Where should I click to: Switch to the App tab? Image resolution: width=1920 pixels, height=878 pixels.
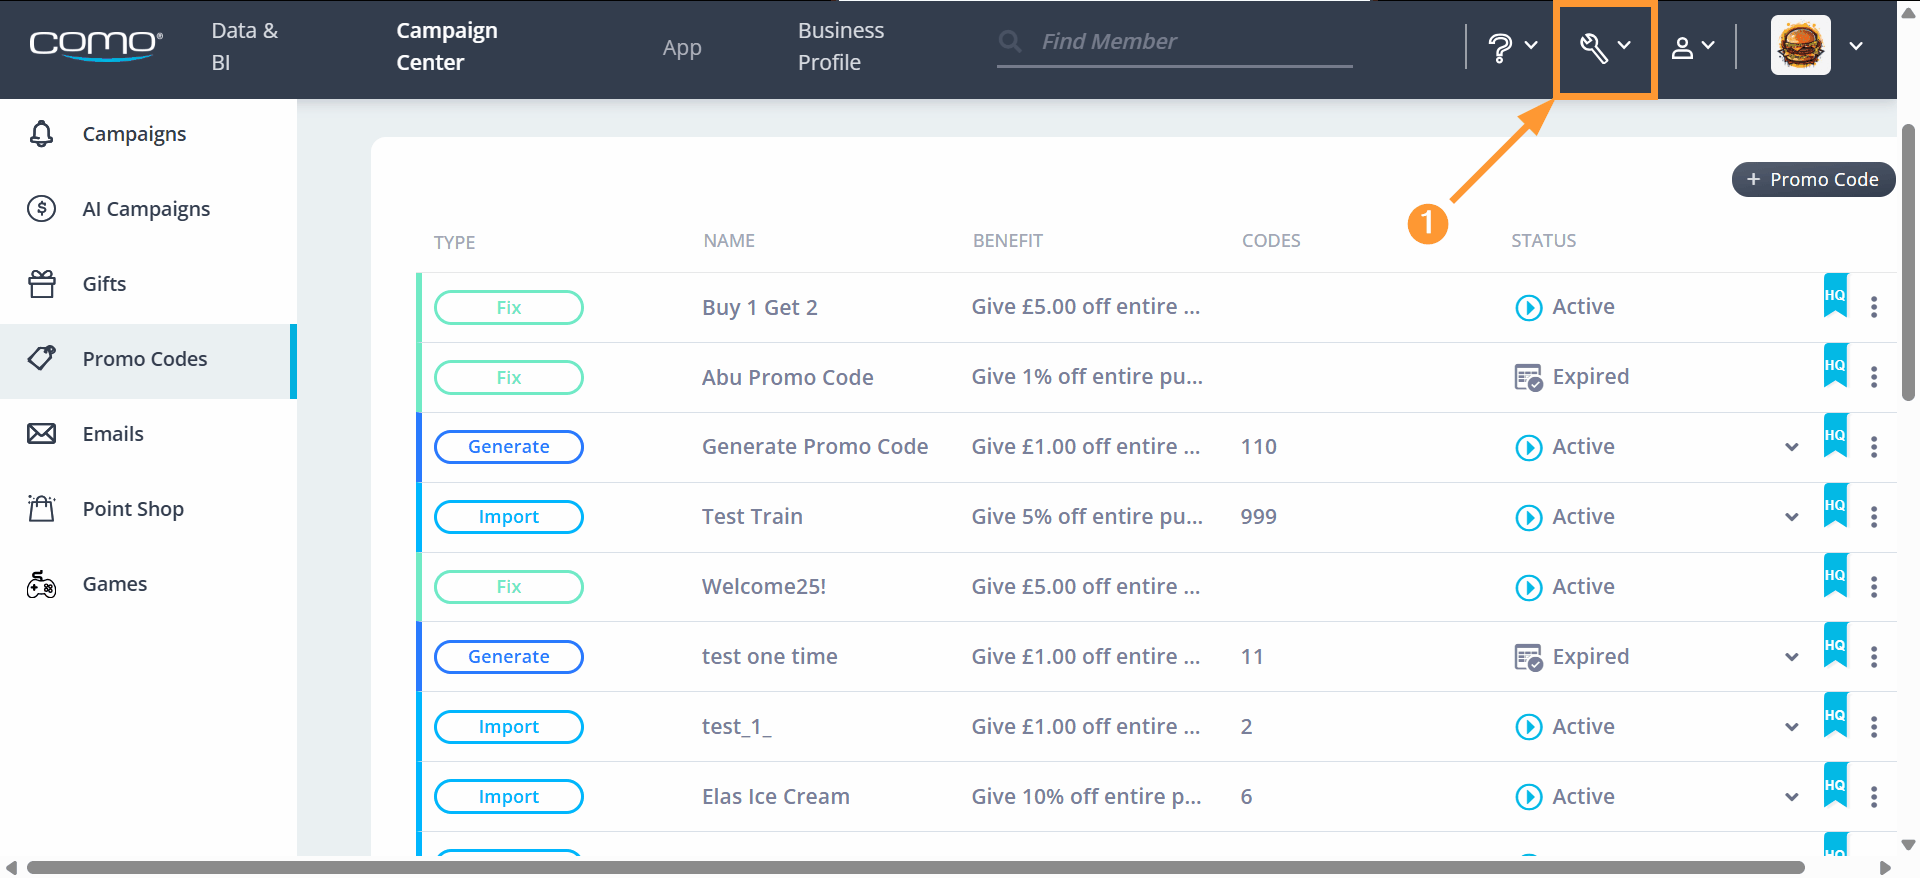(x=682, y=47)
